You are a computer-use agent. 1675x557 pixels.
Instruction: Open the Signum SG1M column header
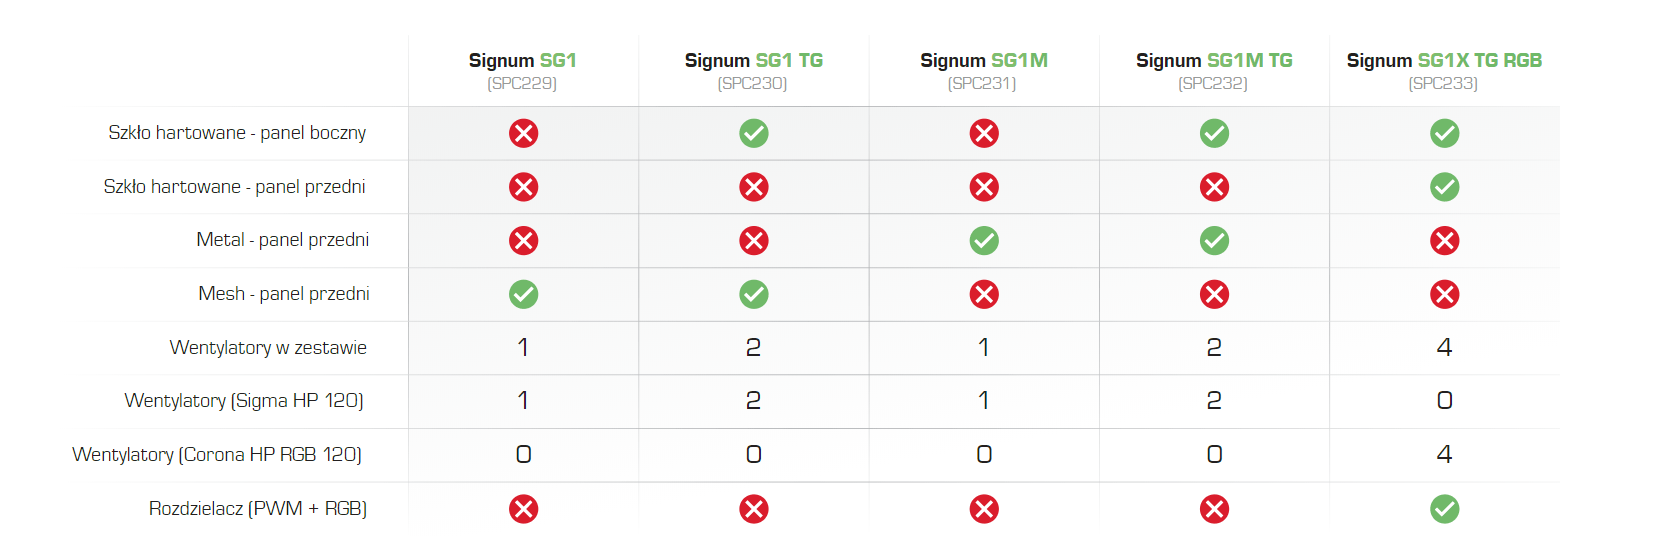(983, 71)
